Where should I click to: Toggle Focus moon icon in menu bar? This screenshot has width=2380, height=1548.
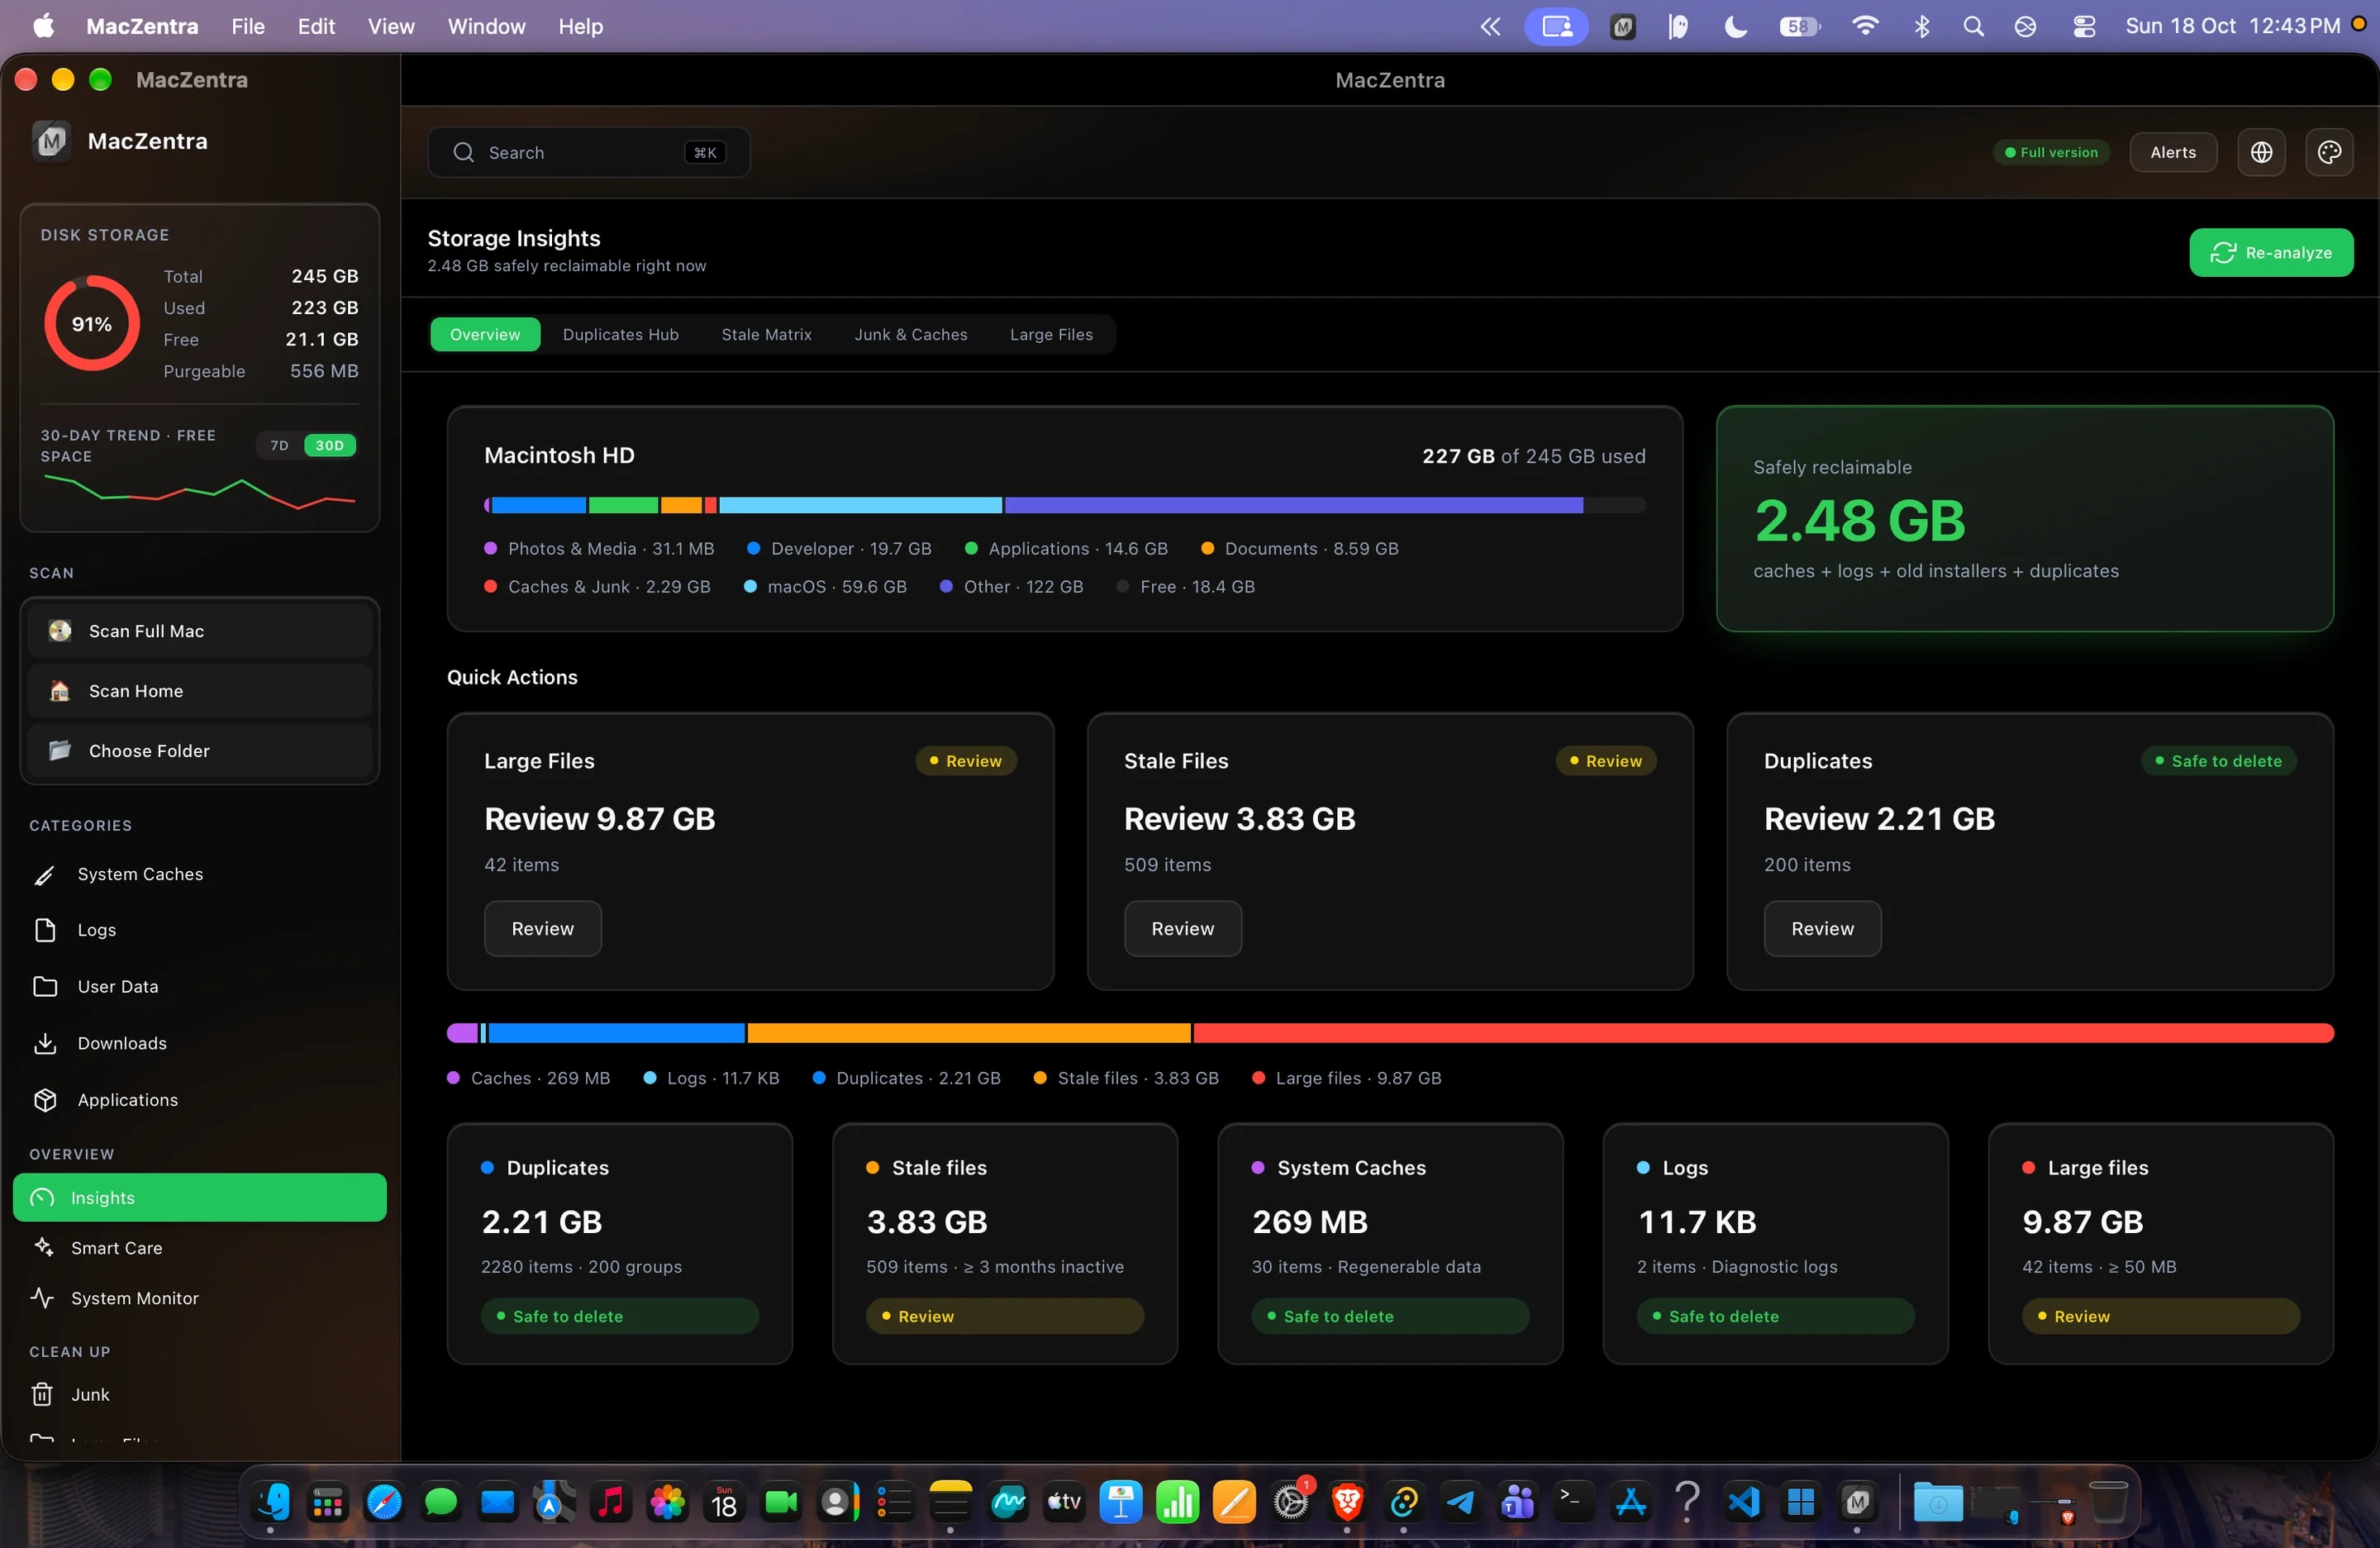pyautogui.click(x=1735, y=26)
